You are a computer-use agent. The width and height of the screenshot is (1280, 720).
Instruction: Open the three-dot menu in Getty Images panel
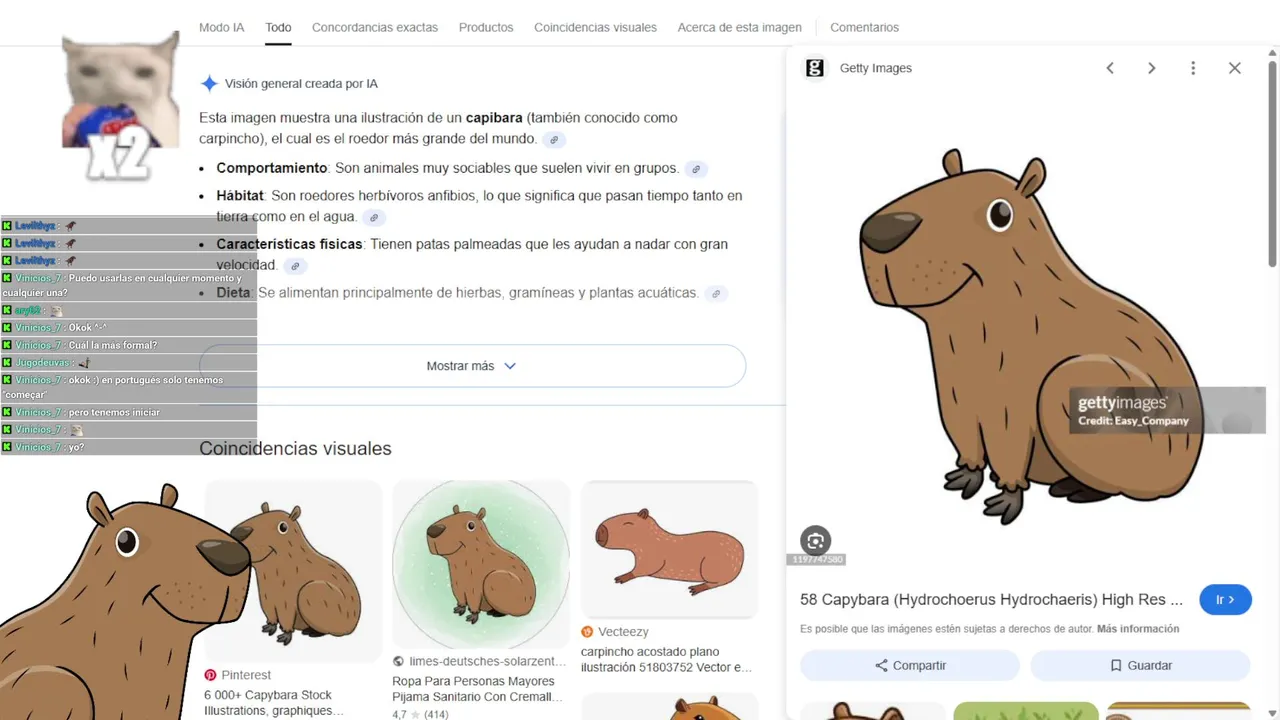1192,68
